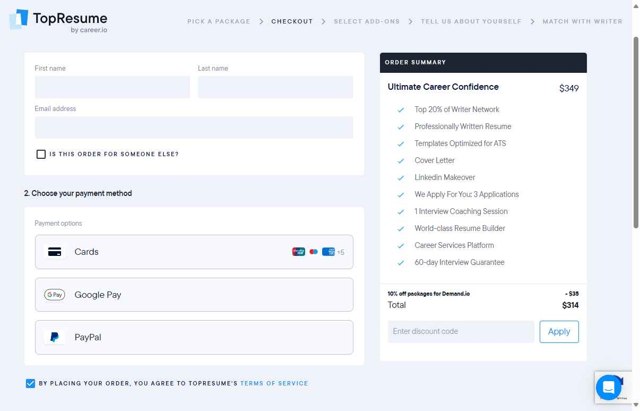This screenshot has width=640, height=411.
Task: Click checkmark next to Professionally Written Resume
Action: pos(401,127)
